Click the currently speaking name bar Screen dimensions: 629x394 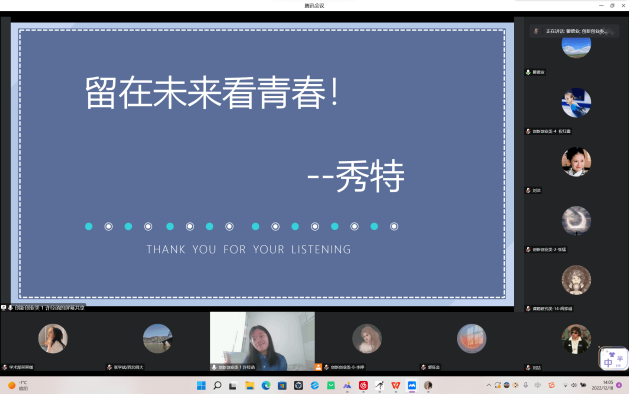[574, 31]
